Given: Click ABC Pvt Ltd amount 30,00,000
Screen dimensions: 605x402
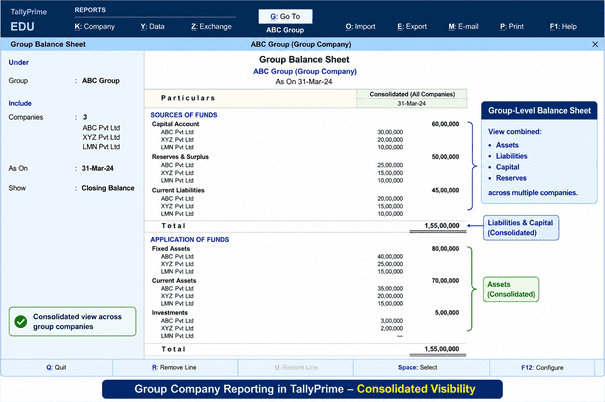Looking at the screenshot, I should pos(390,132).
